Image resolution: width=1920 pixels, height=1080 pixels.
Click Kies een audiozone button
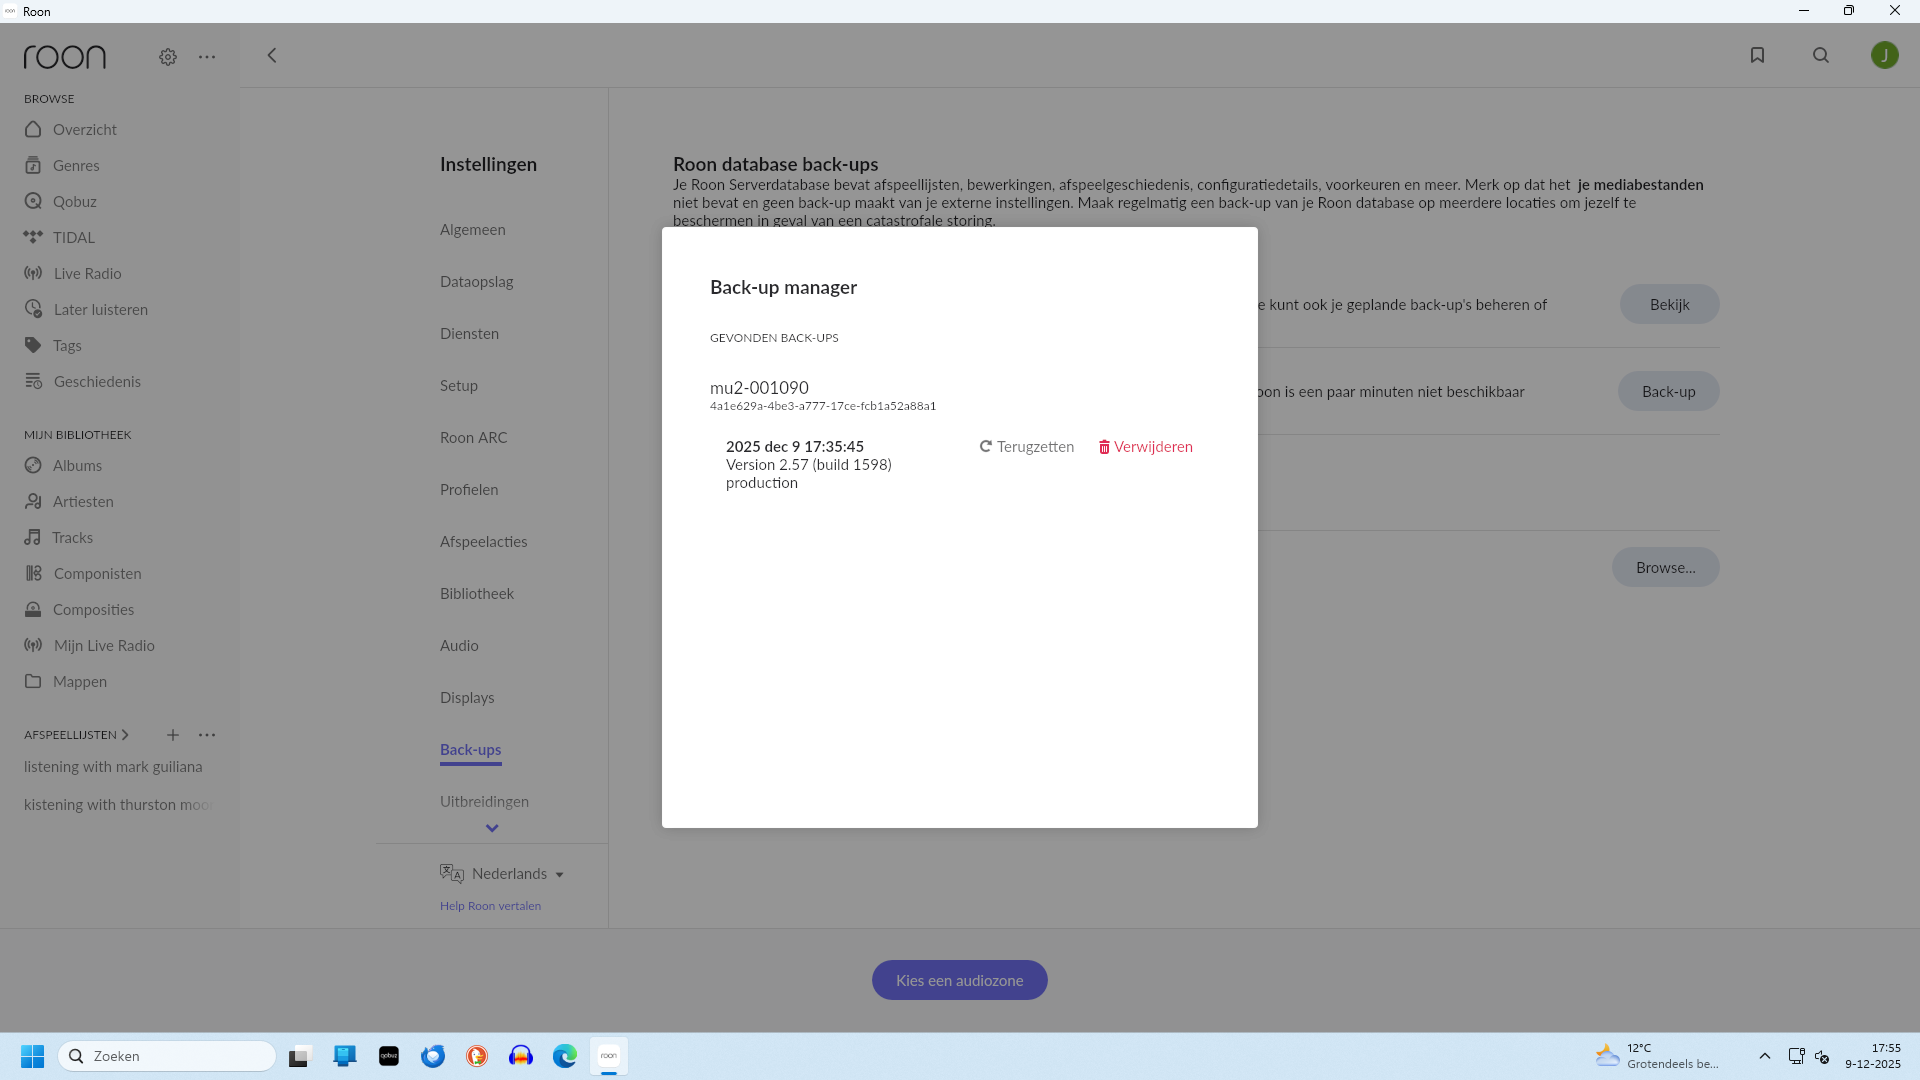(959, 980)
